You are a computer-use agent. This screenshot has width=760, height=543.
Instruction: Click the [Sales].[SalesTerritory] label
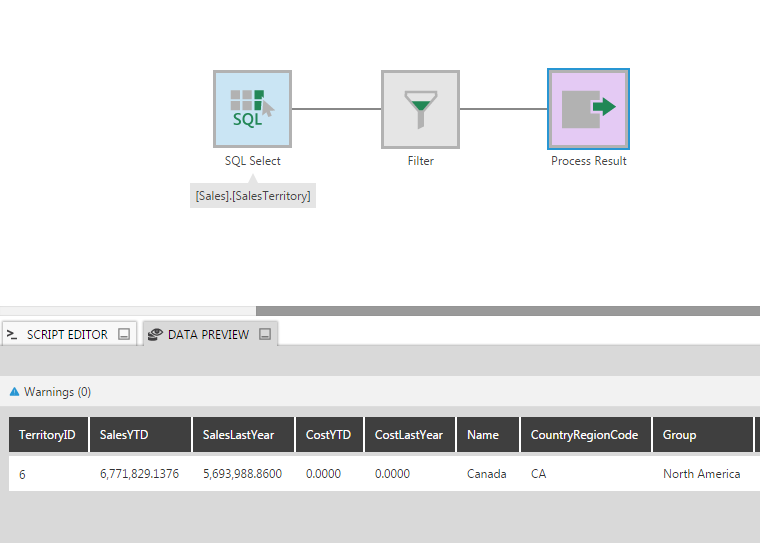tap(253, 196)
